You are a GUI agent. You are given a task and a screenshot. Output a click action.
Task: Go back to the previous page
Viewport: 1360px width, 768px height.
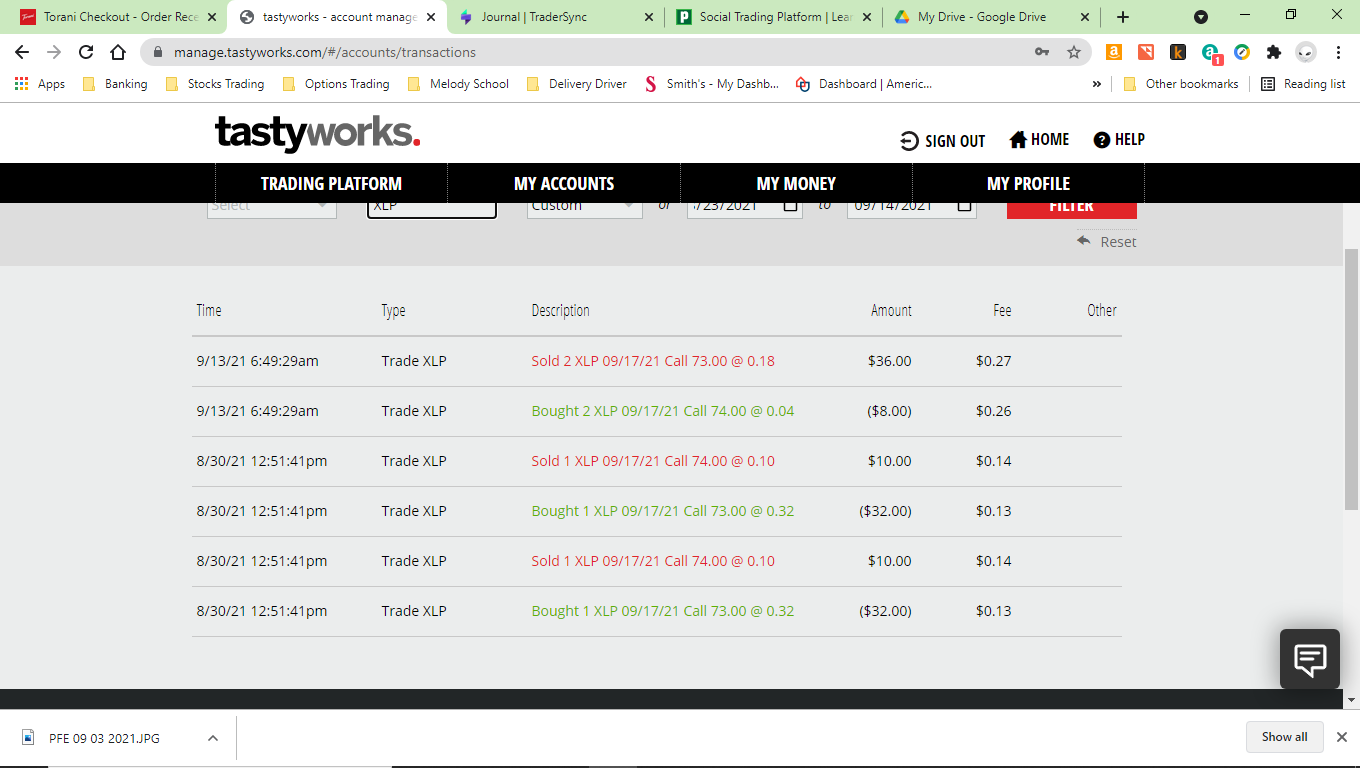[22, 52]
